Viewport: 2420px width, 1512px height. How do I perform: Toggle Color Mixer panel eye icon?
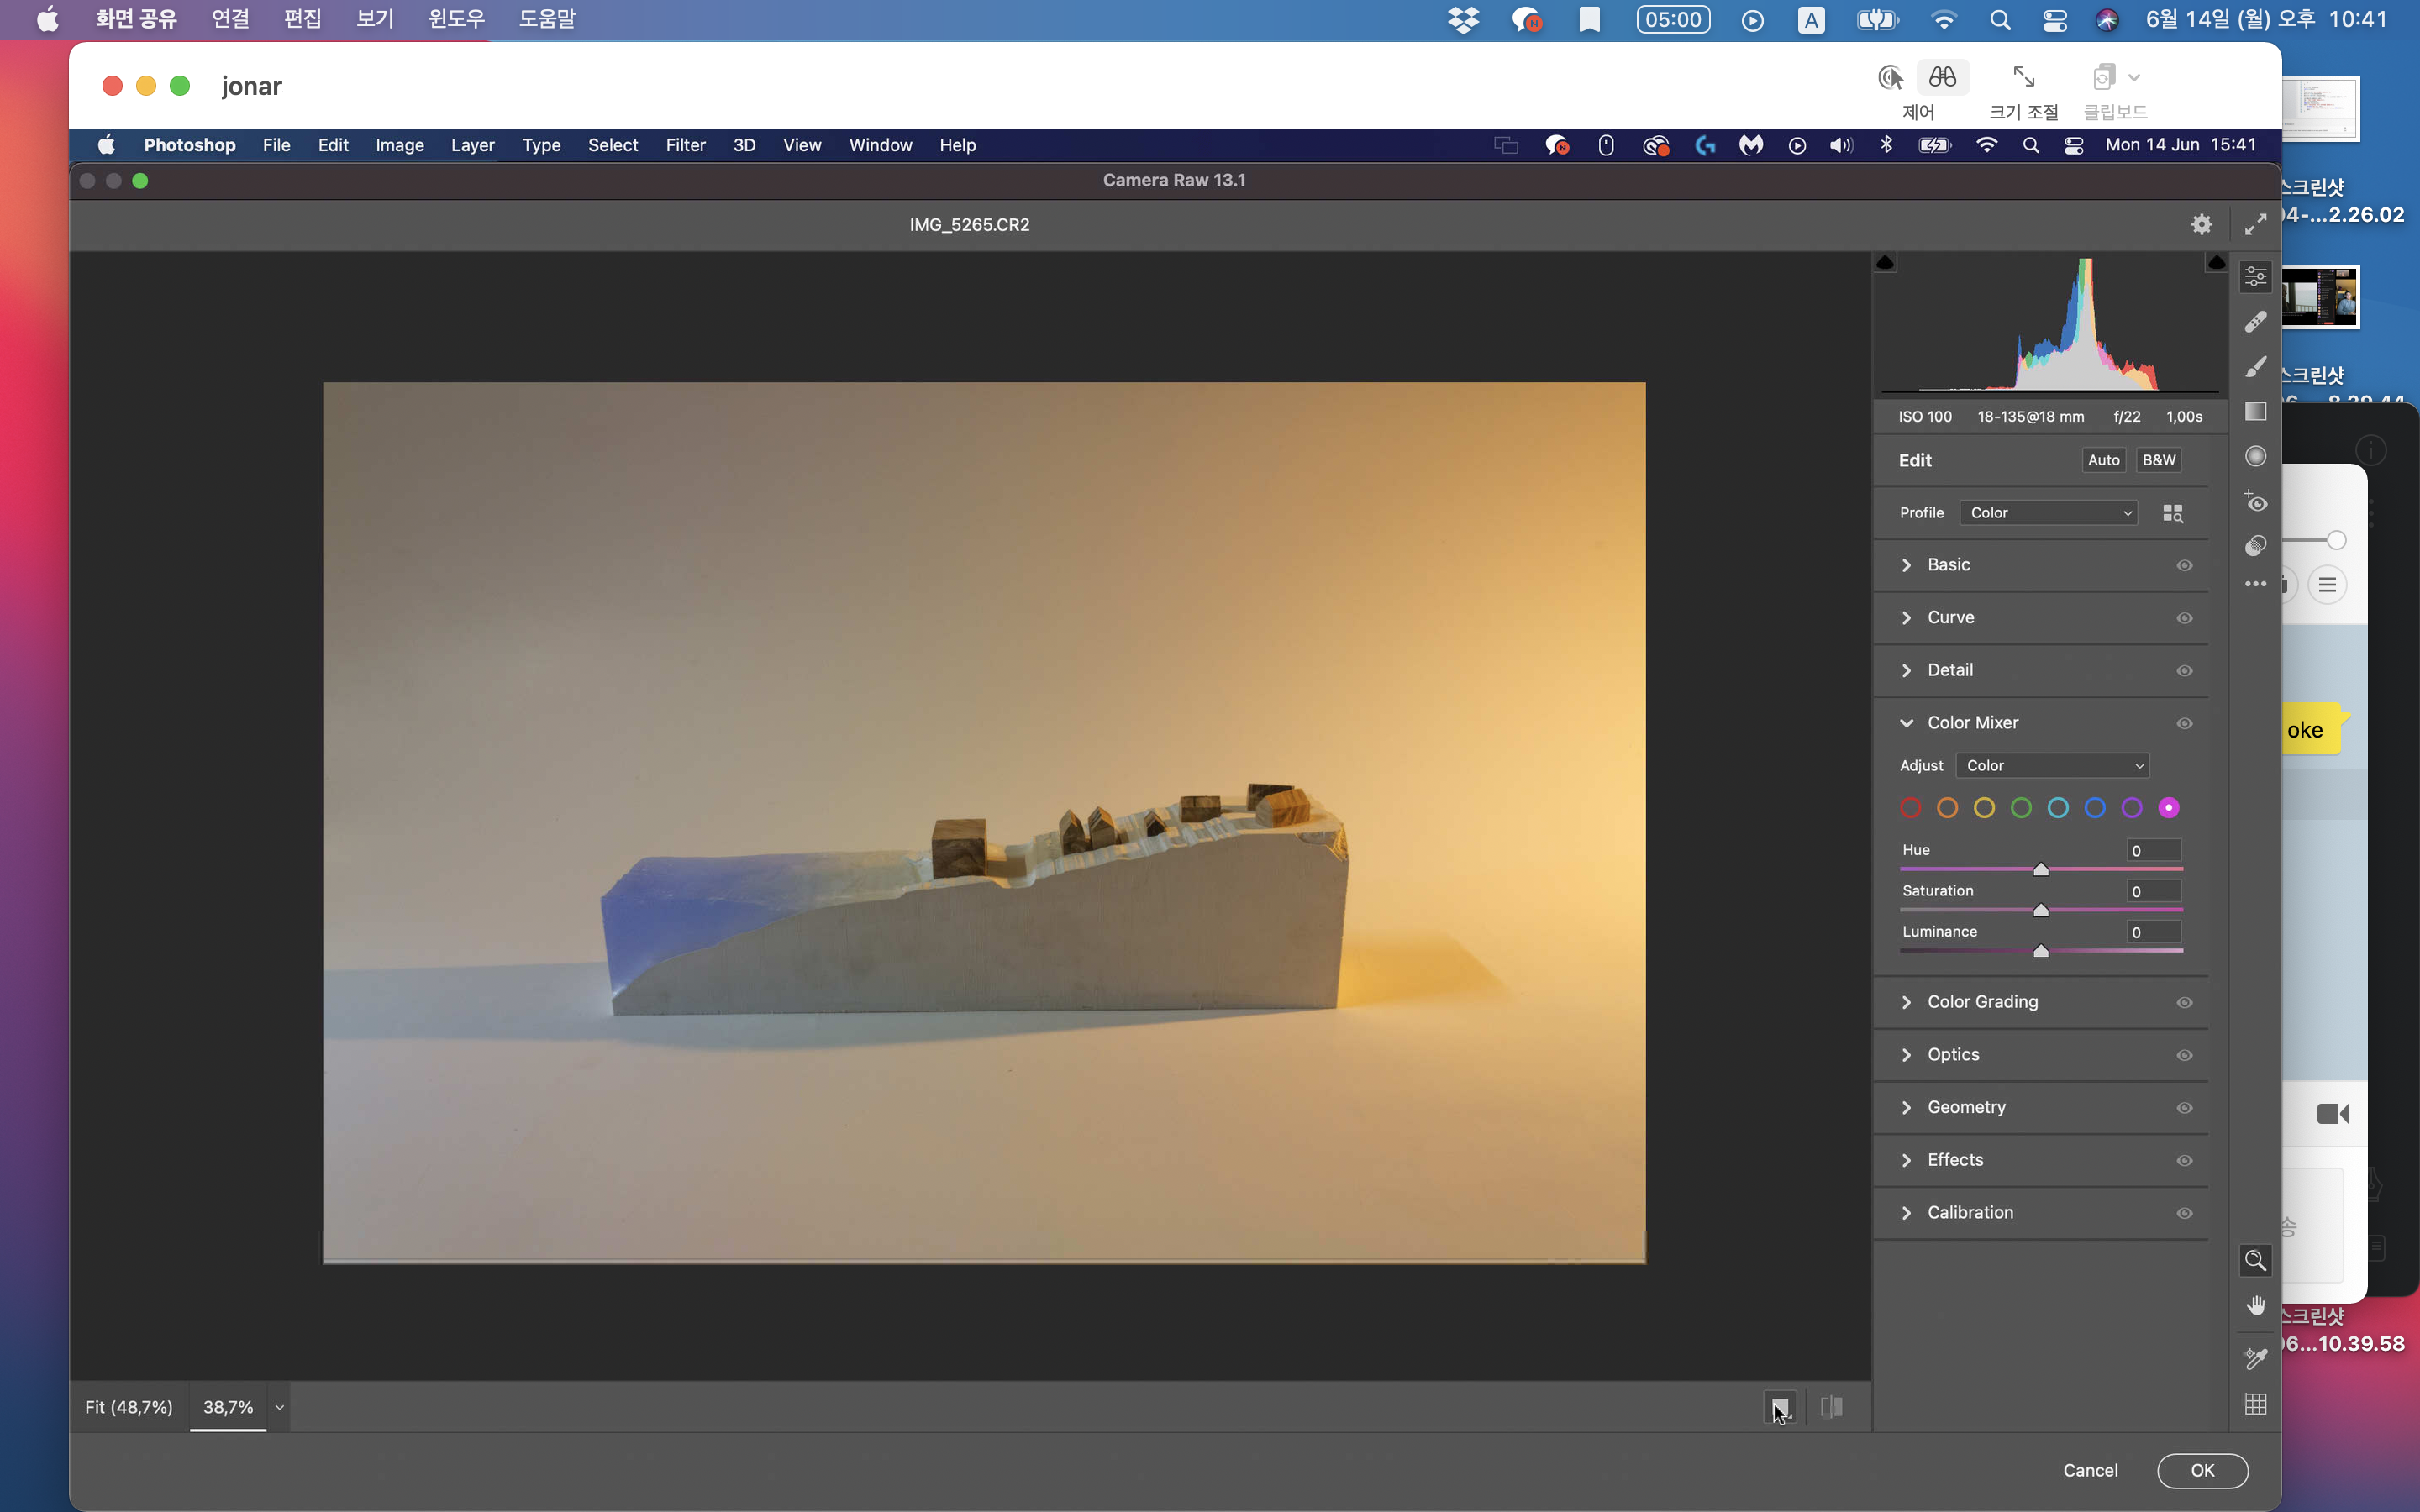pyautogui.click(x=2184, y=723)
